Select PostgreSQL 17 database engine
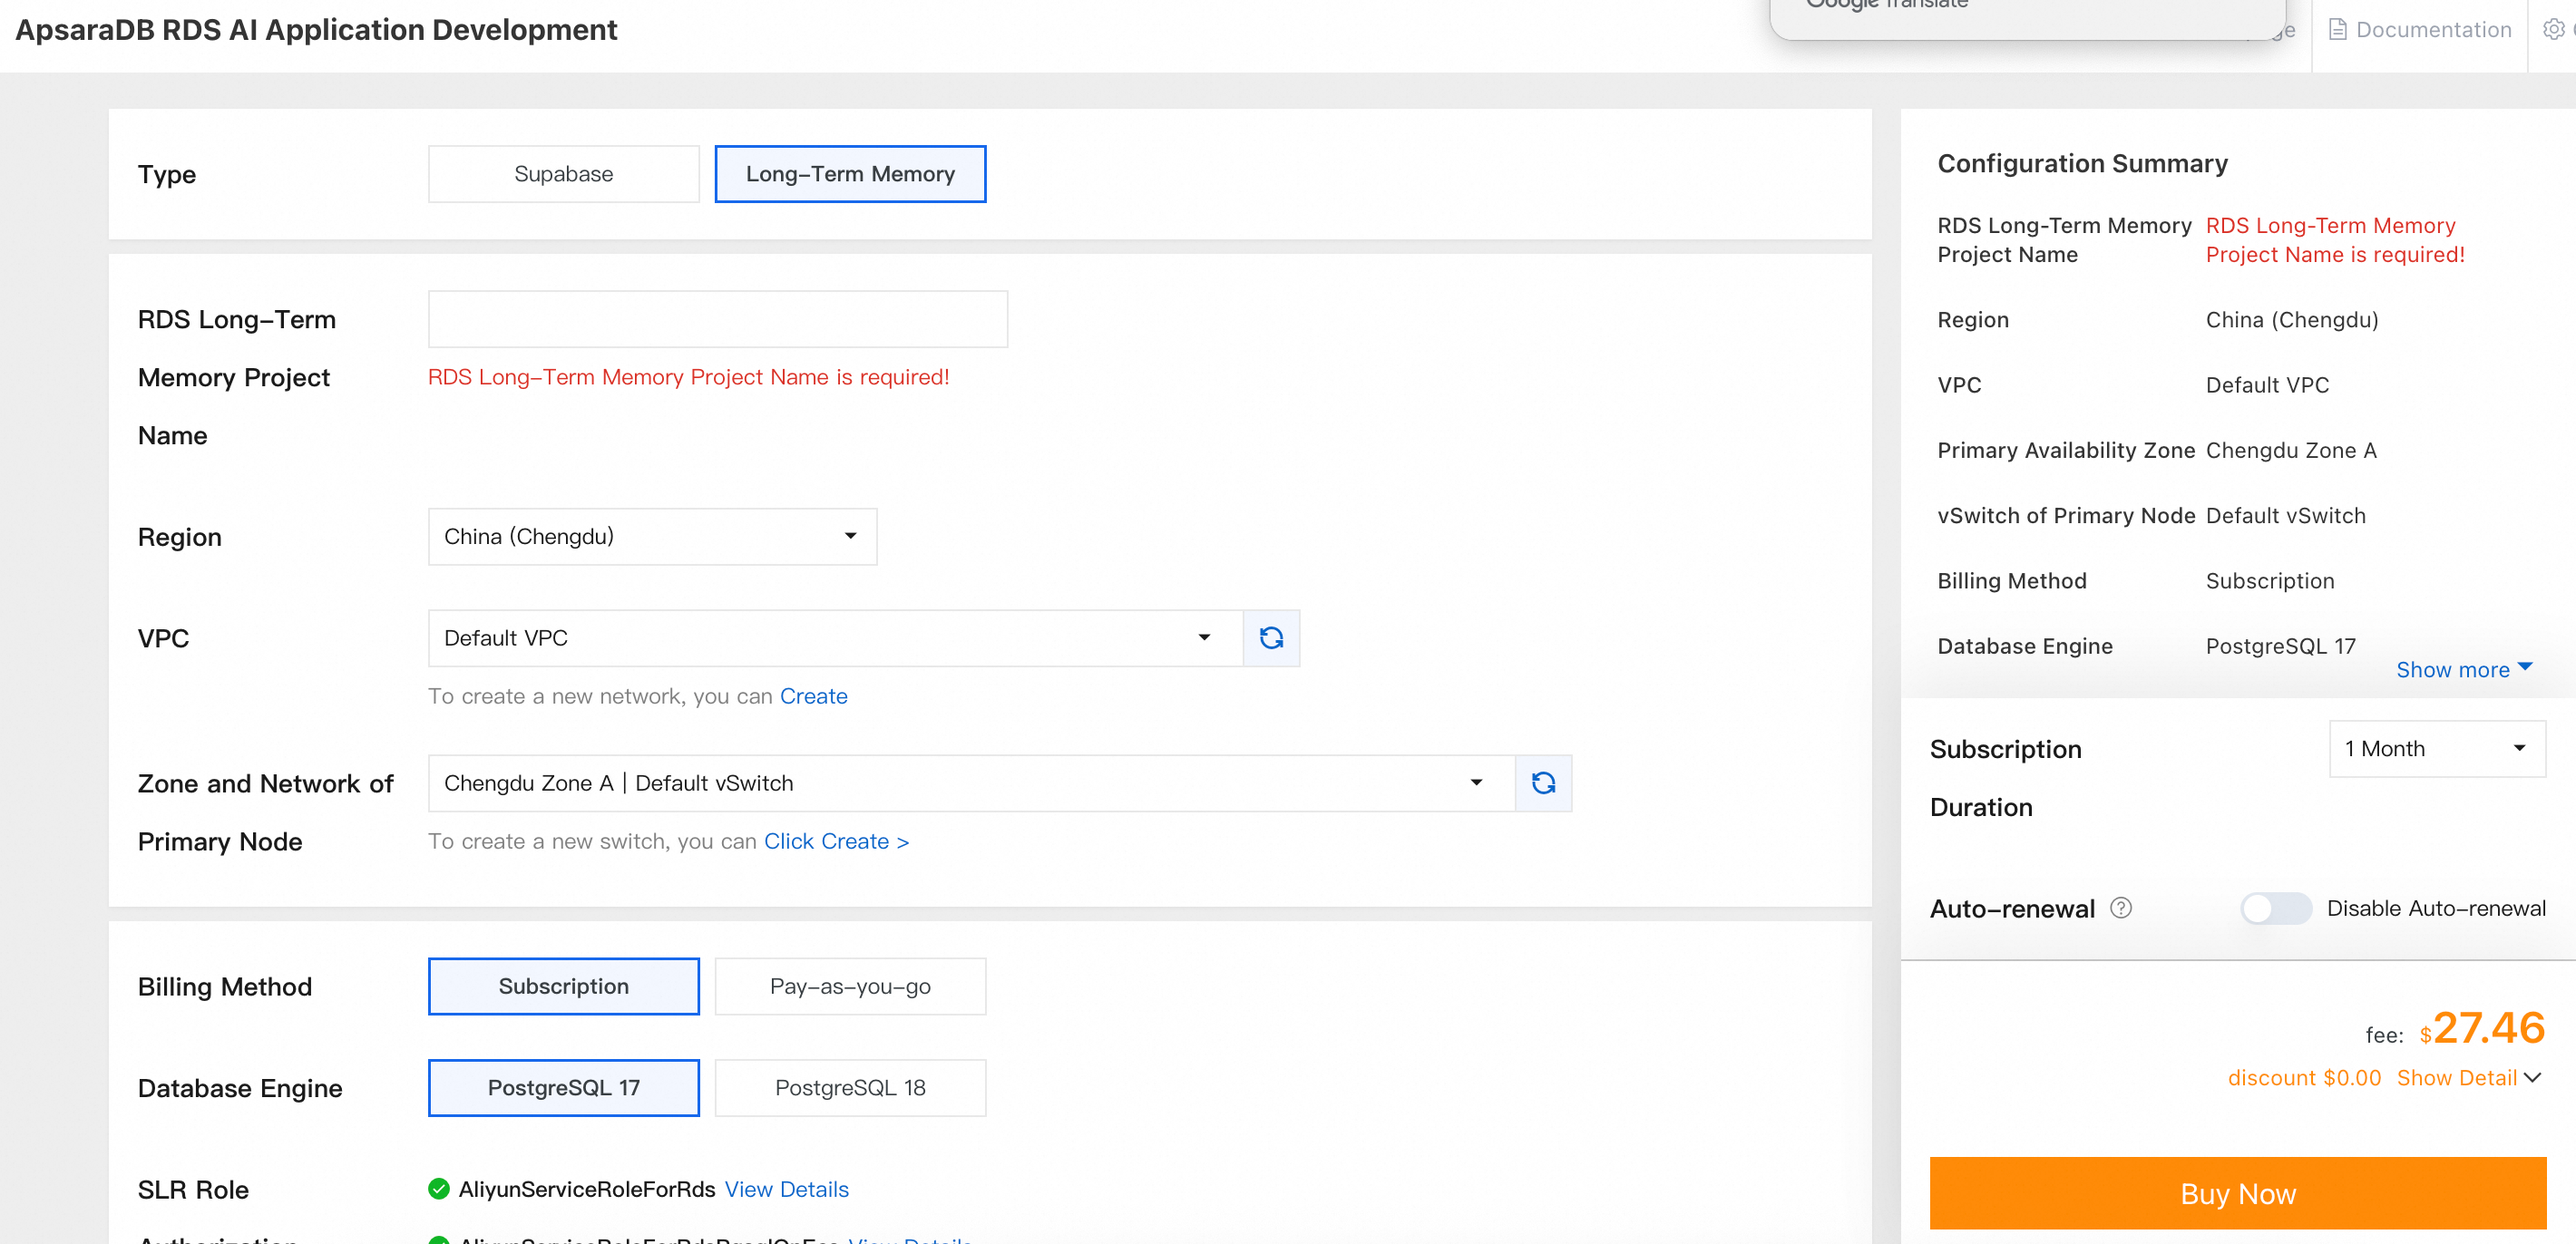This screenshot has height=1244, width=2576. click(564, 1088)
